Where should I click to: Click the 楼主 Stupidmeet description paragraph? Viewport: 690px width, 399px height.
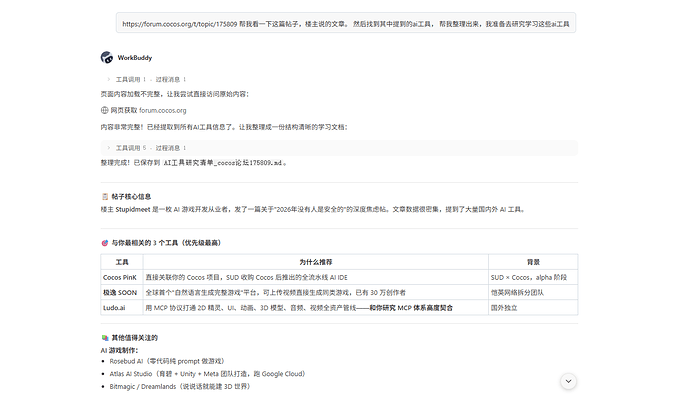click(314, 209)
